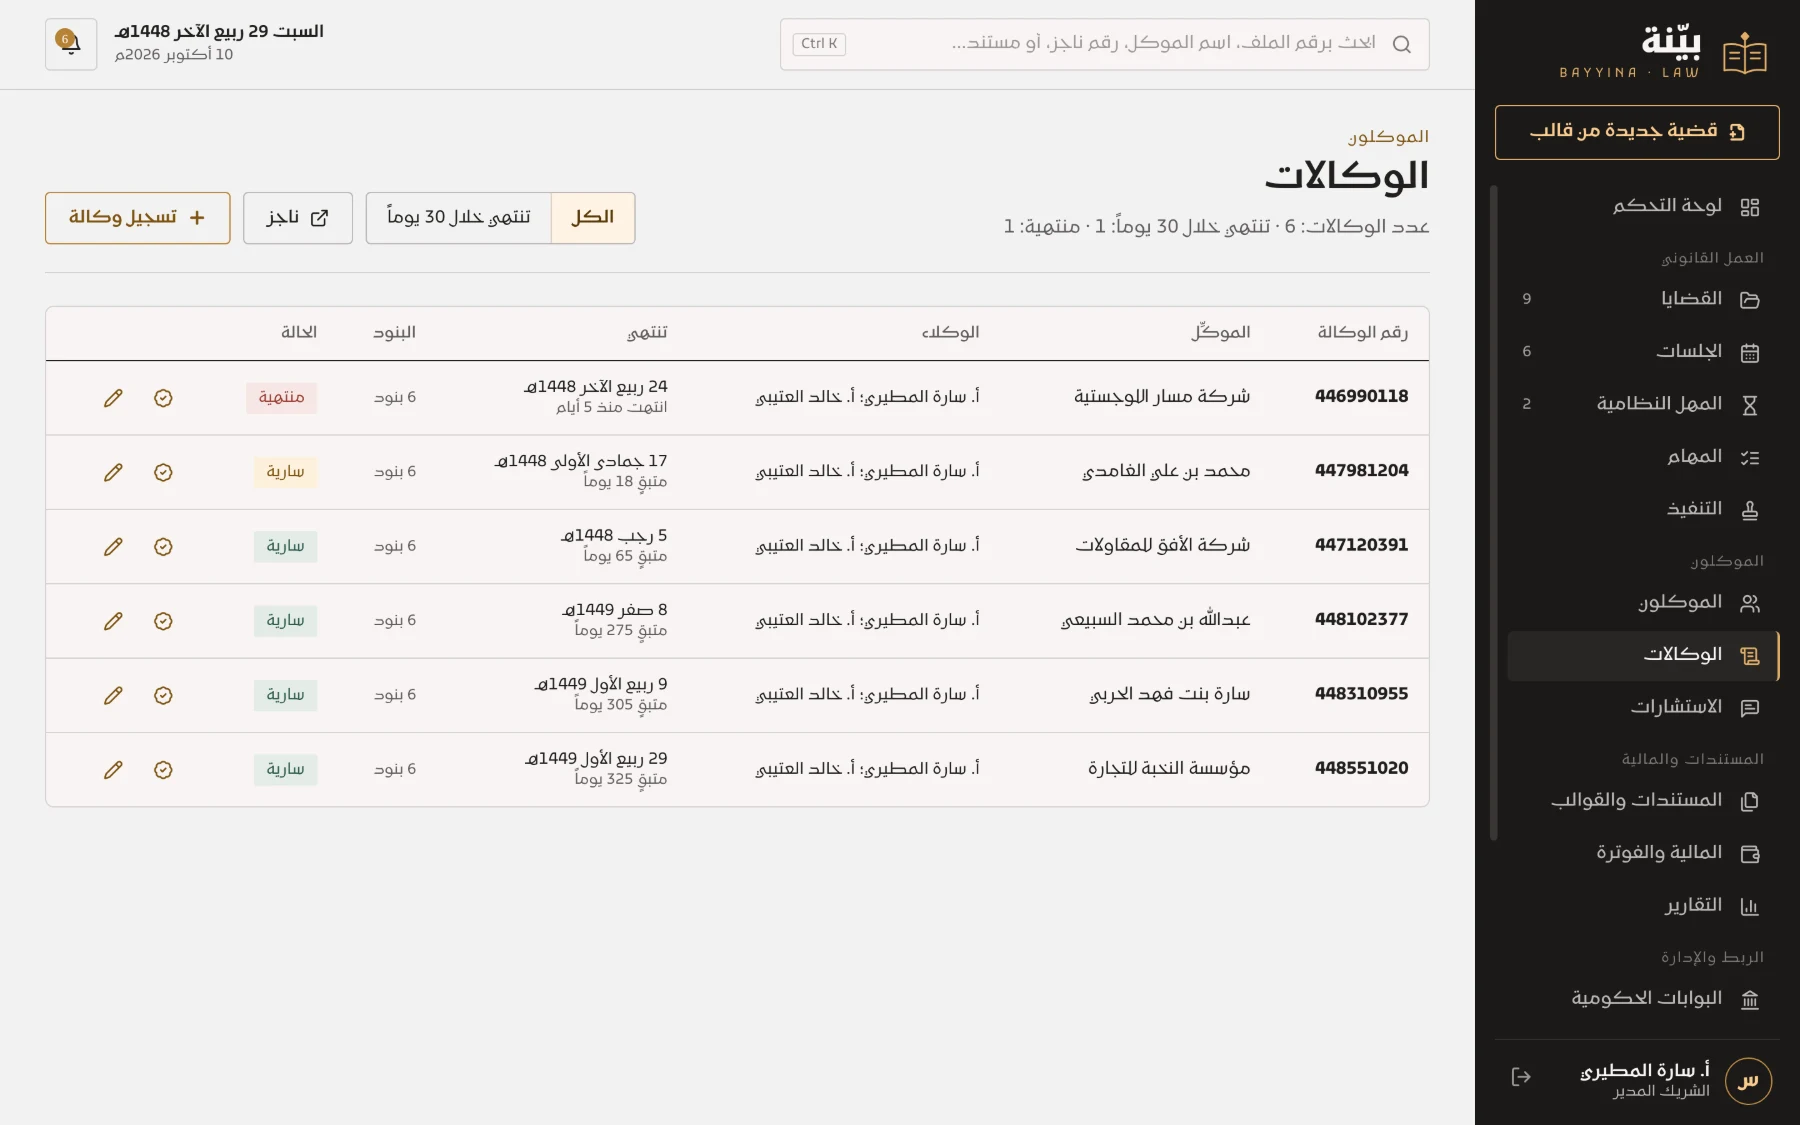This screenshot has width=1800, height=1125.
Task: Click the edit pencil for وكالة 446990118
Action: coord(113,398)
